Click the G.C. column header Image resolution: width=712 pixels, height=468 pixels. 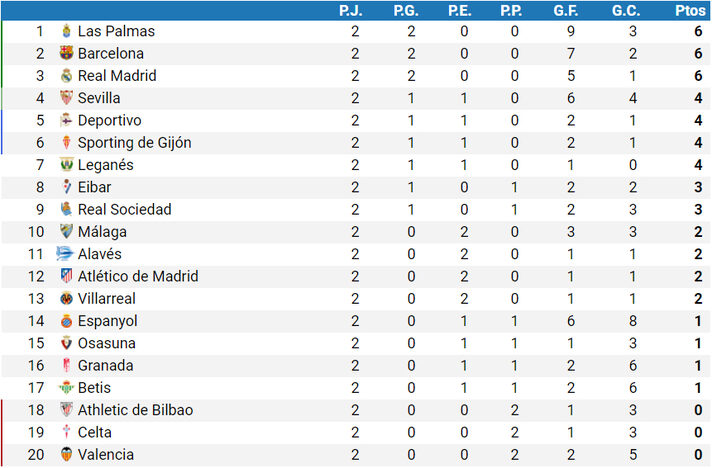pyautogui.click(x=626, y=10)
